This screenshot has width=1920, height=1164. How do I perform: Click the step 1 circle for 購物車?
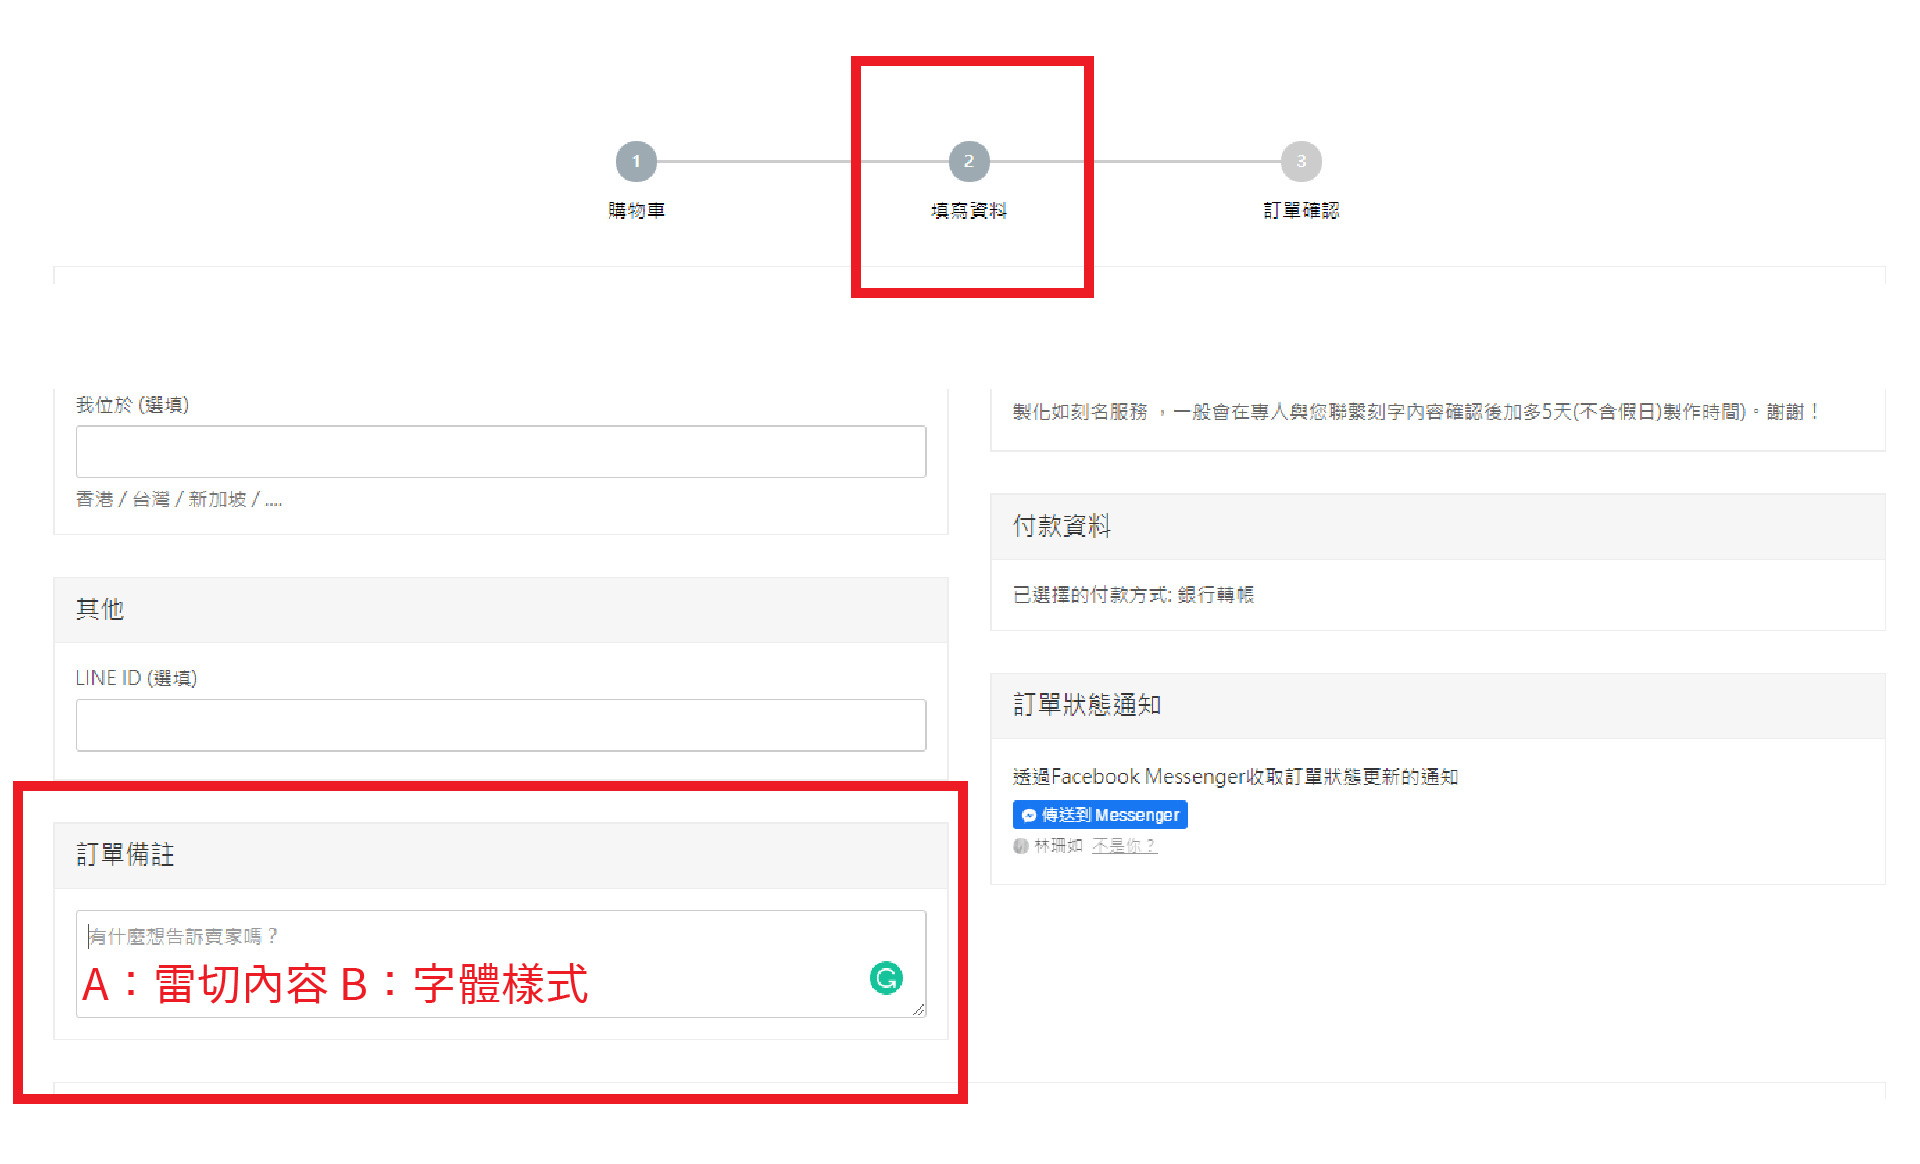(x=636, y=161)
